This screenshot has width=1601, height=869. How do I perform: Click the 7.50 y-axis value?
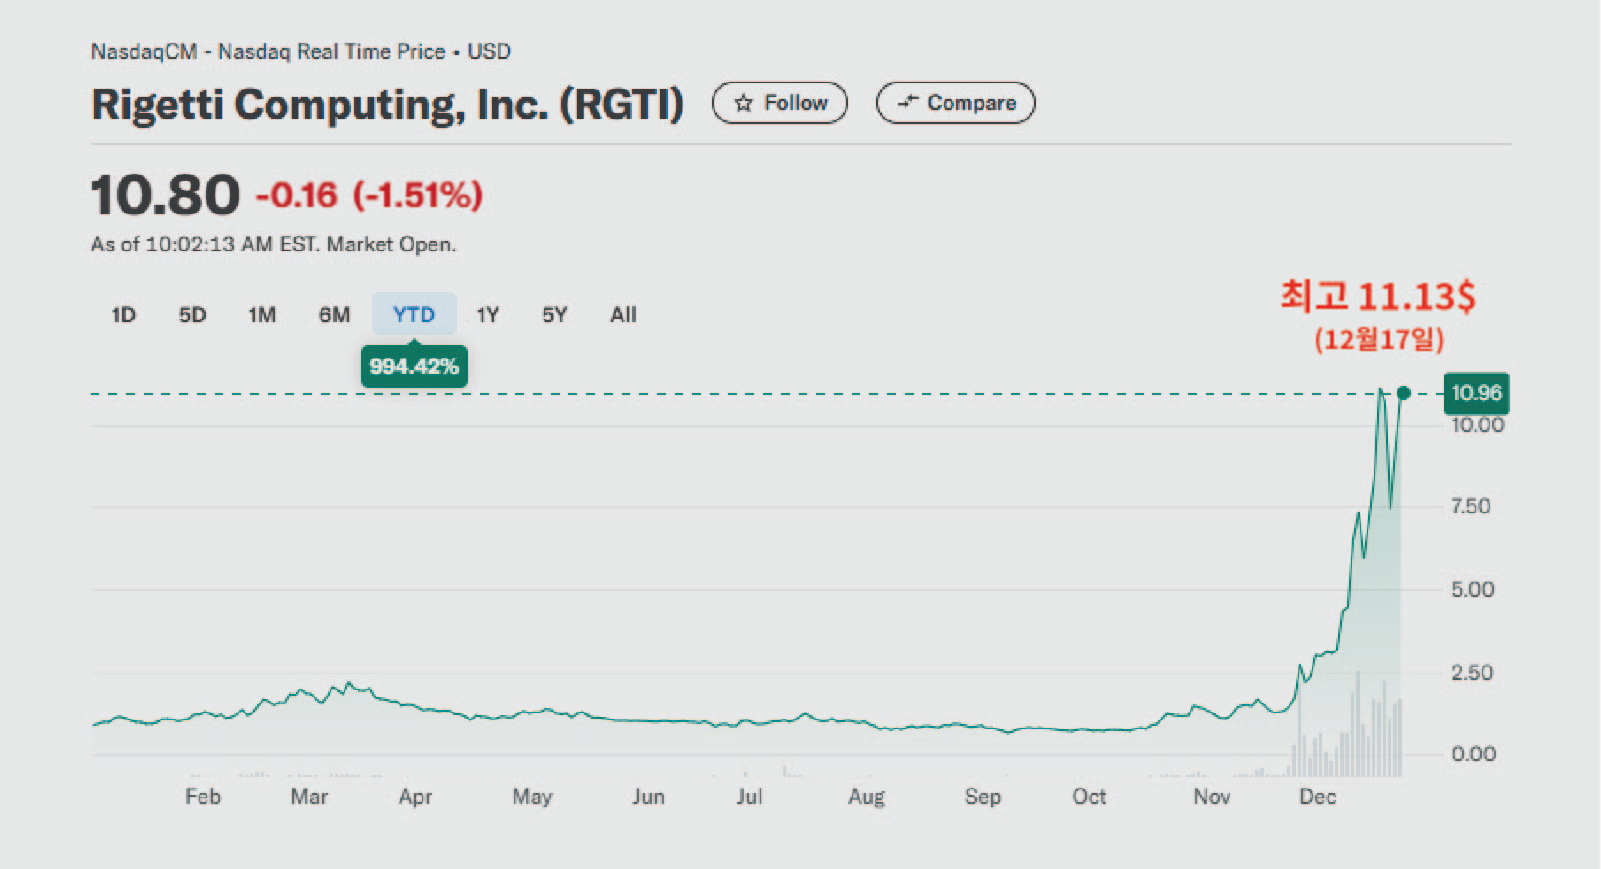coord(1470,506)
